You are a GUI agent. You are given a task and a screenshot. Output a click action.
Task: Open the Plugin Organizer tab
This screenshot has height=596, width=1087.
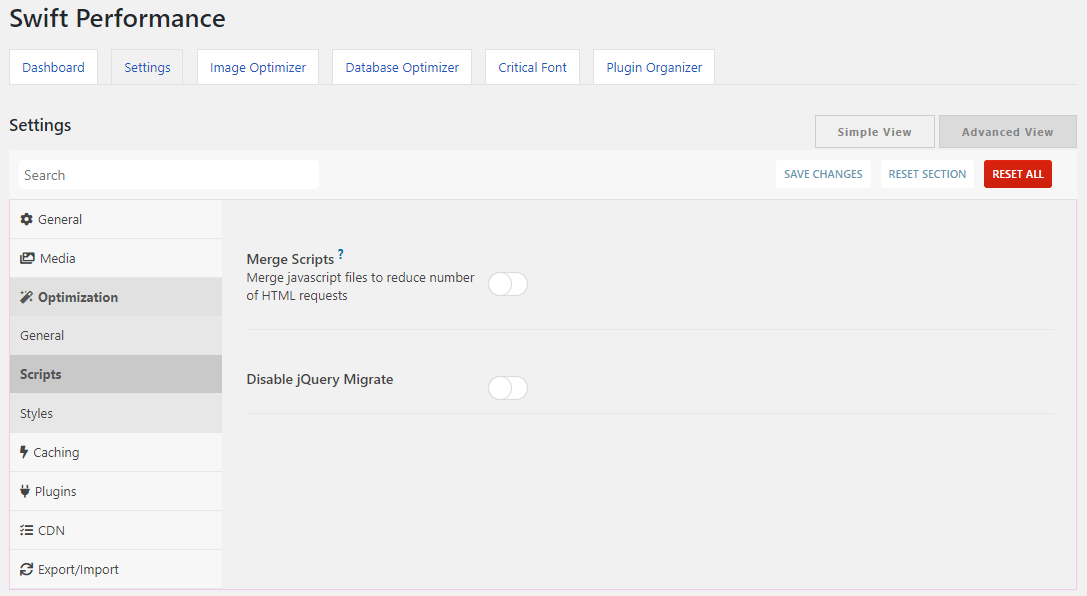pyautogui.click(x=654, y=67)
